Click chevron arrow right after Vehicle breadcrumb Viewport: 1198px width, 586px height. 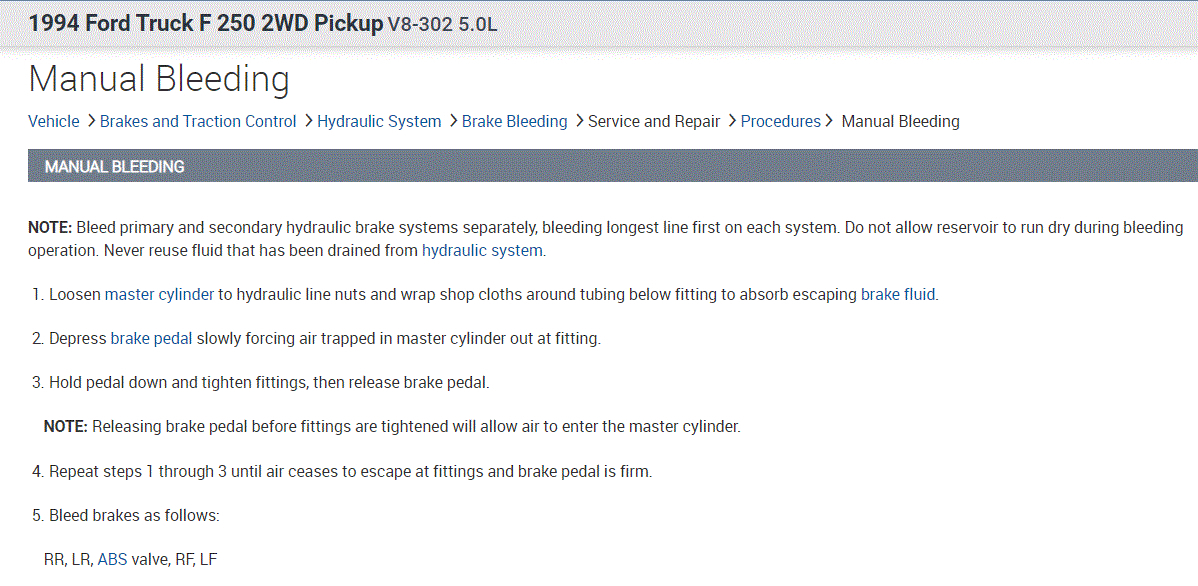tap(91, 121)
